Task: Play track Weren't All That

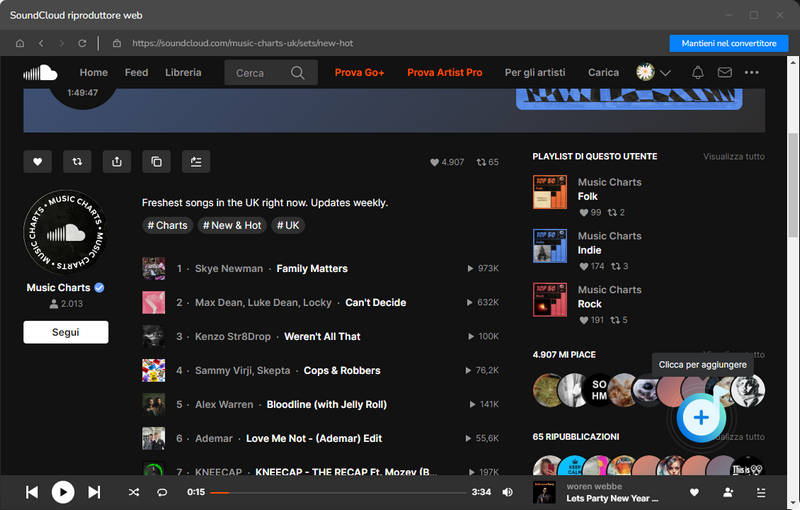Action: pyautogui.click(x=322, y=337)
